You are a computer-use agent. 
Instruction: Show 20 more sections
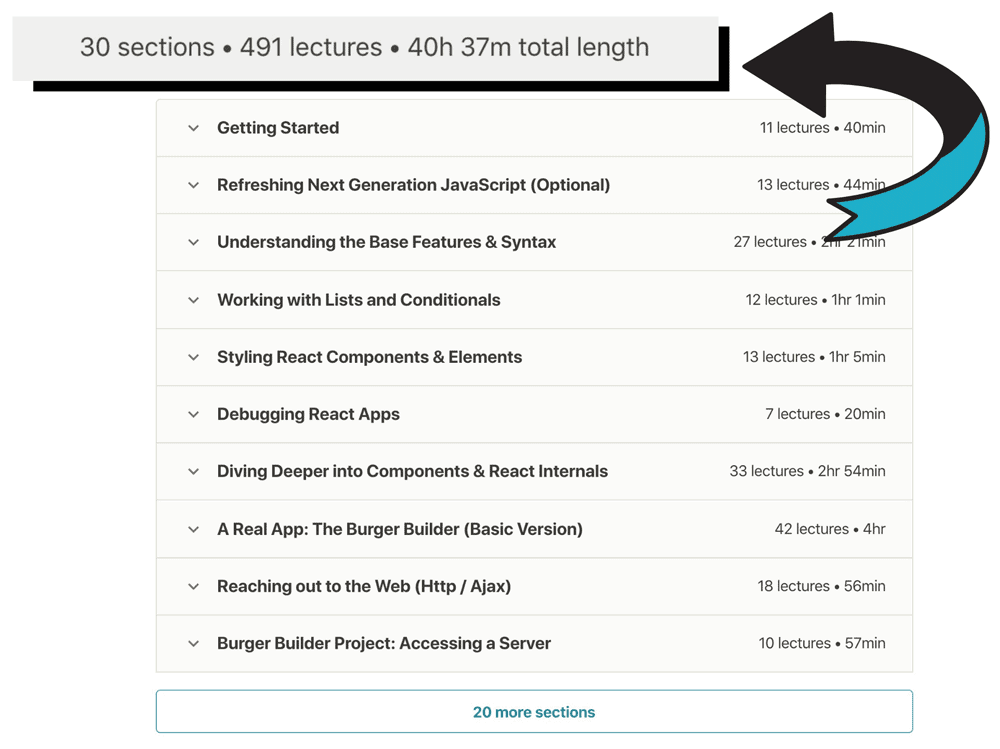tap(534, 712)
